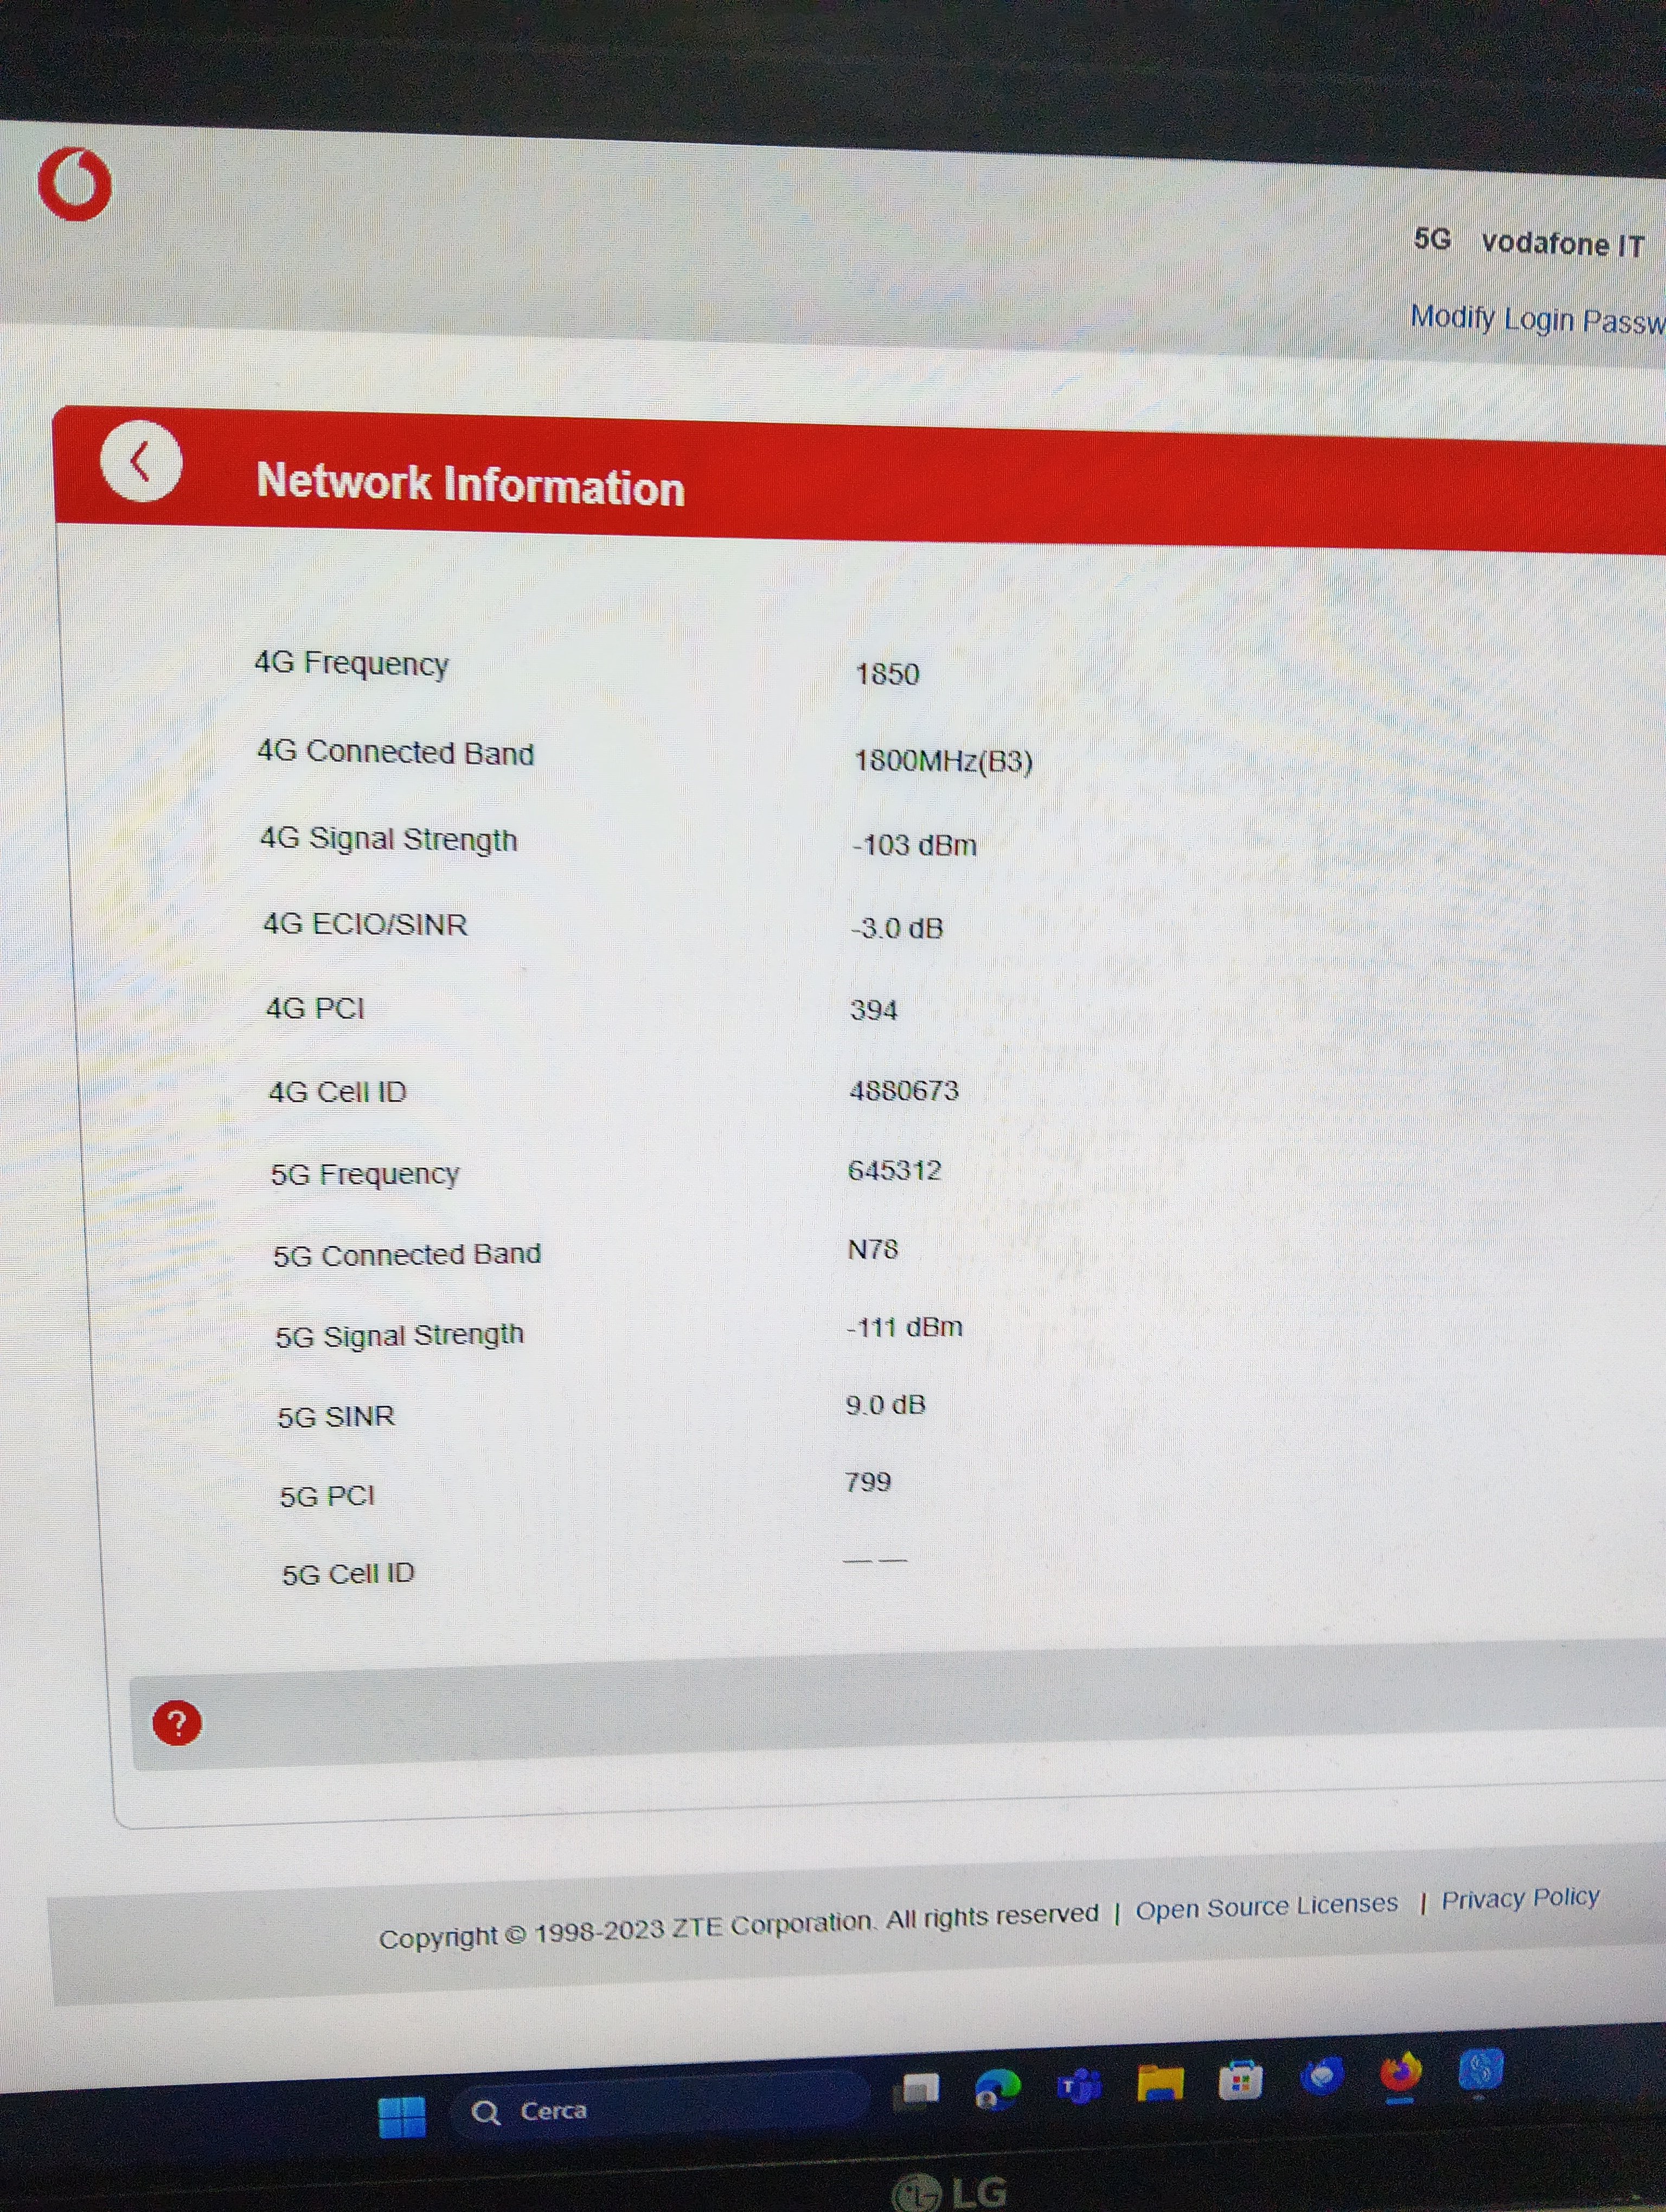1666x2212 pixels.
Task: Launch Microsoft Edge from taskbar
Action: click(998, 2088)
